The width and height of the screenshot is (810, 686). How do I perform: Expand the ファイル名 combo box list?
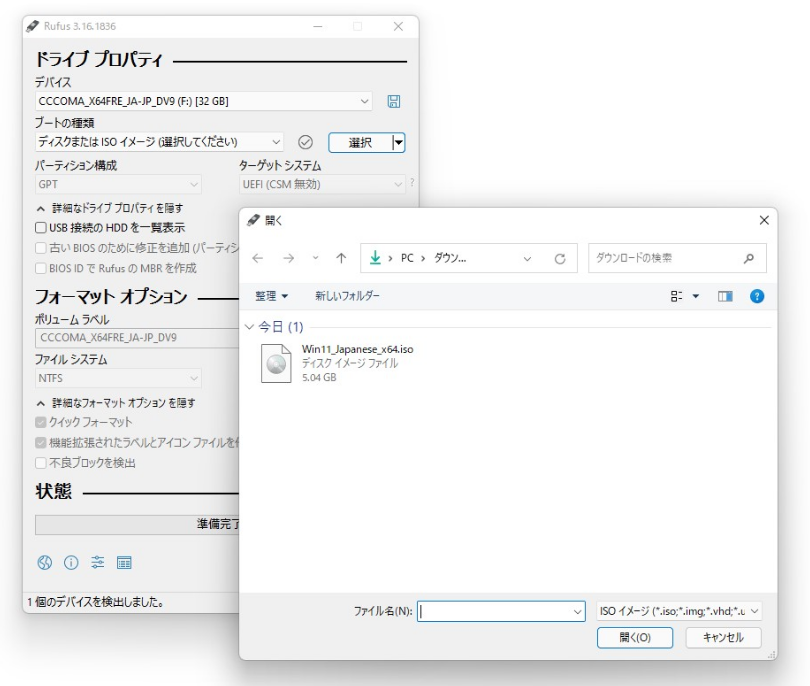[578, 612]
